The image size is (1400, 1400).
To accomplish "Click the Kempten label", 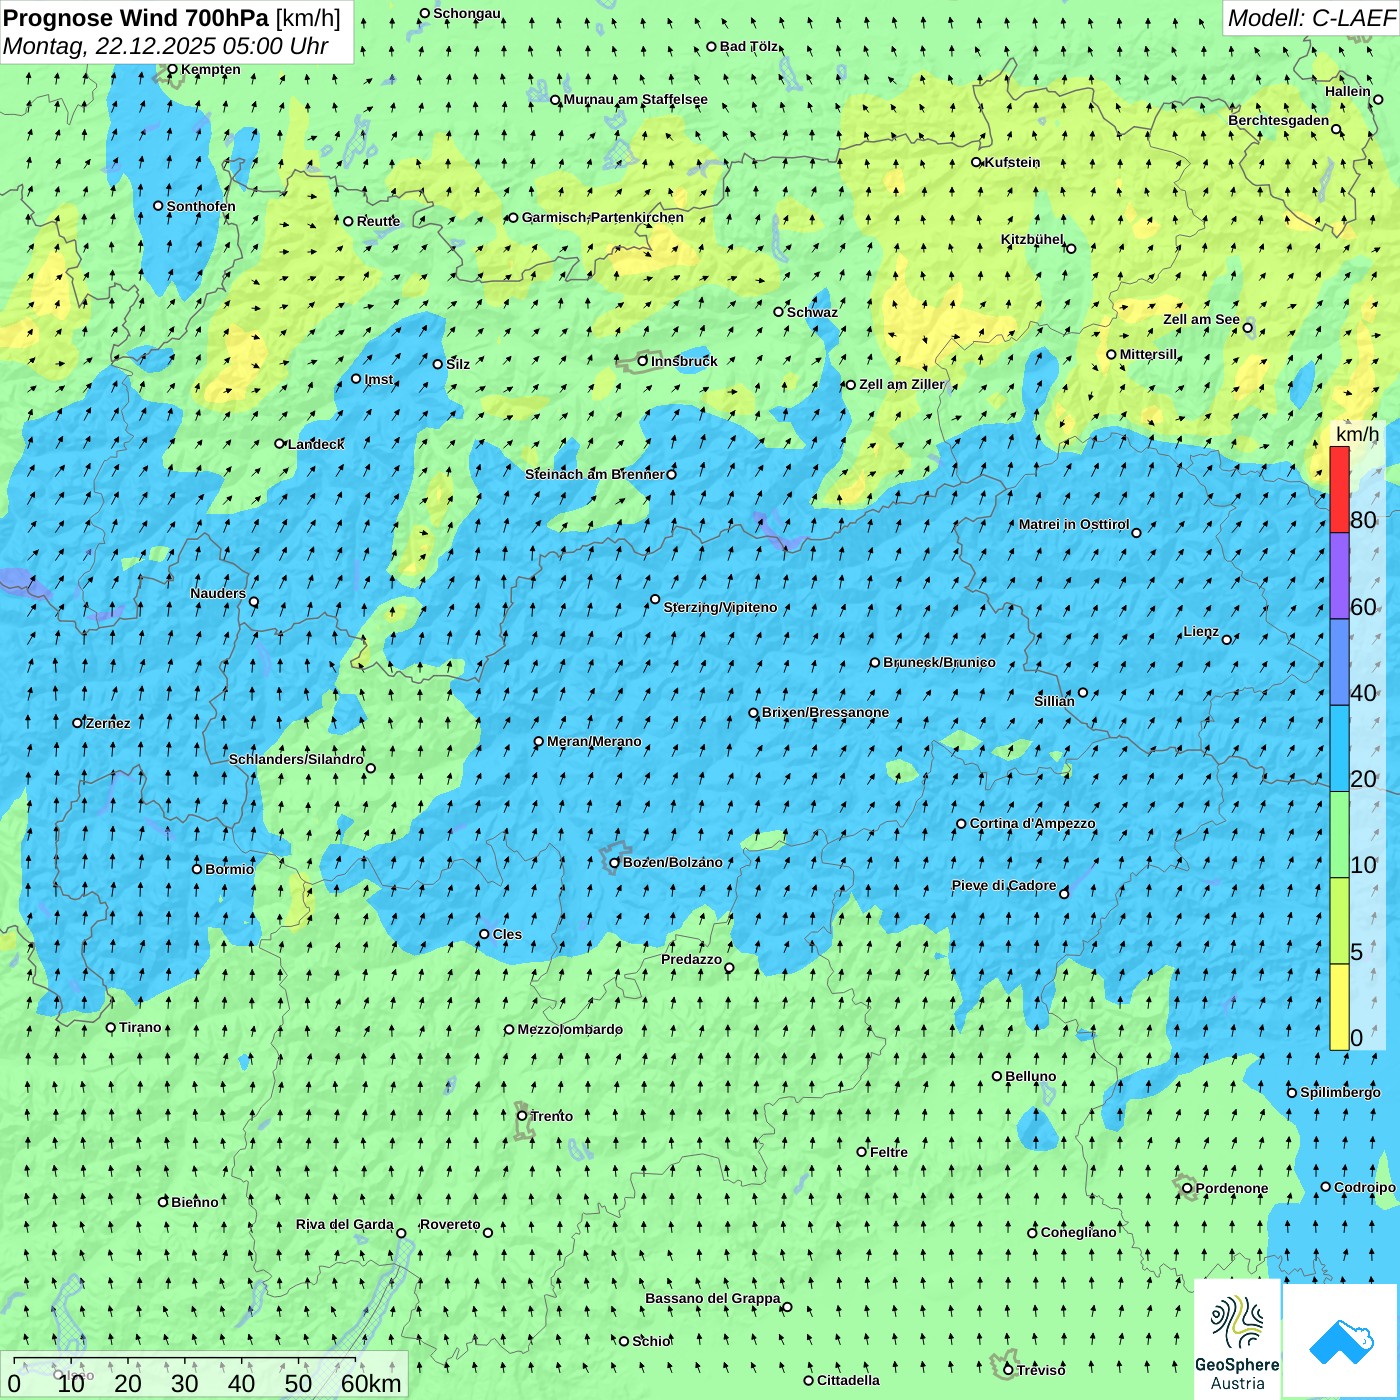I will pyautogui.click(x=211, y=69).
